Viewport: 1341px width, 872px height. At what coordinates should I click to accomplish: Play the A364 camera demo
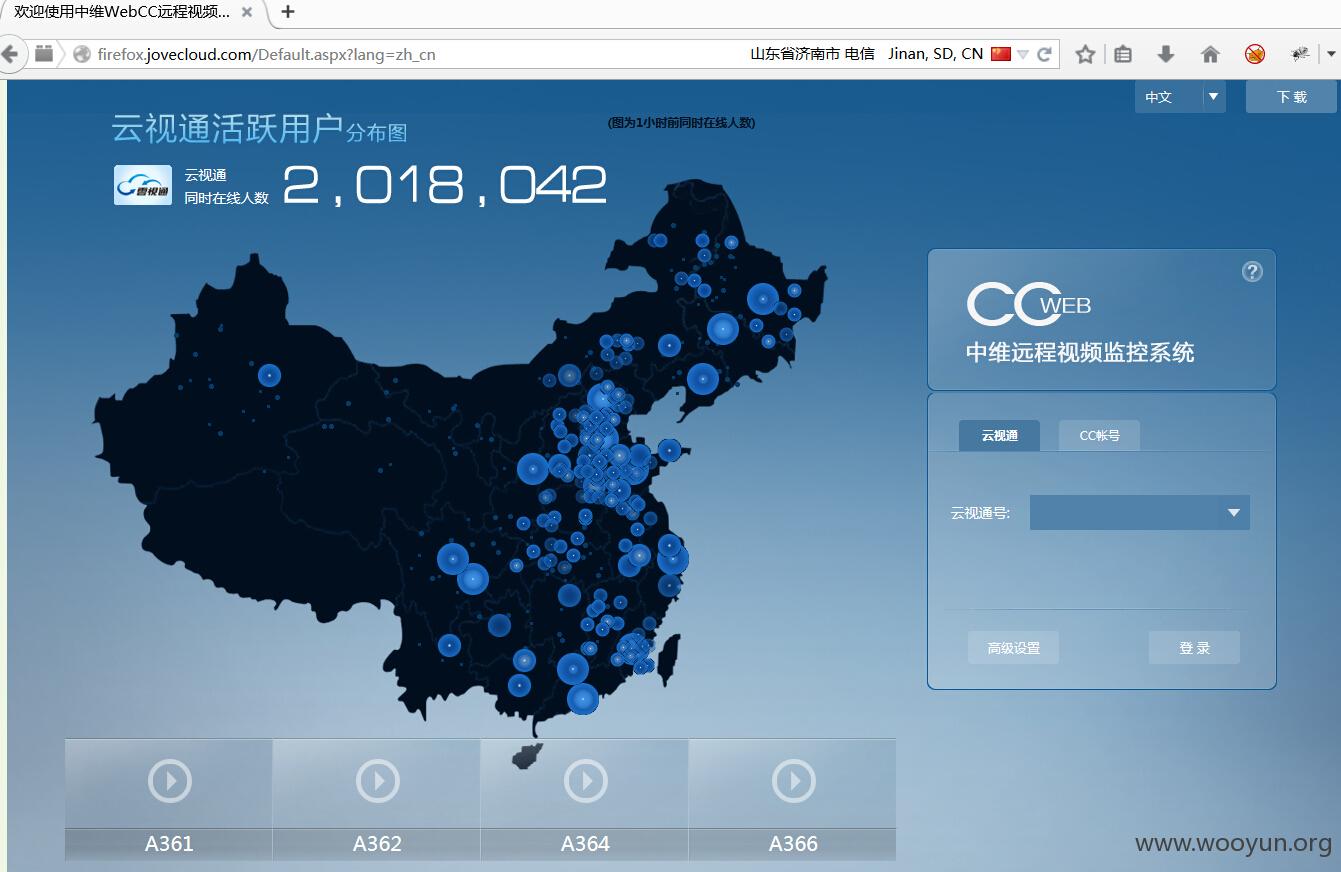585,781
